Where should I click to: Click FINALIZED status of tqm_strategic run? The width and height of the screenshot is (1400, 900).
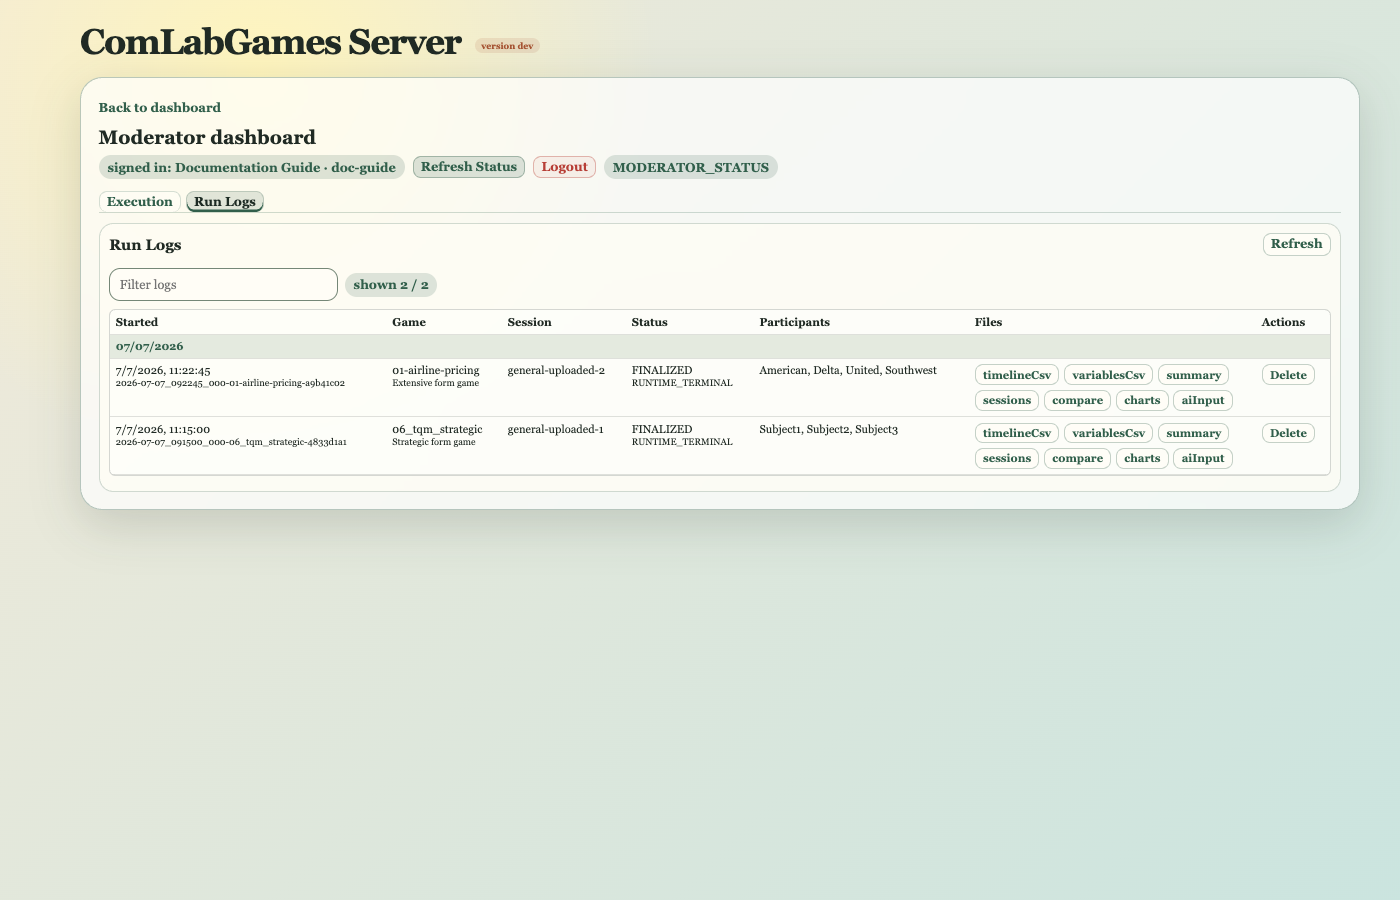click(662, 429)
